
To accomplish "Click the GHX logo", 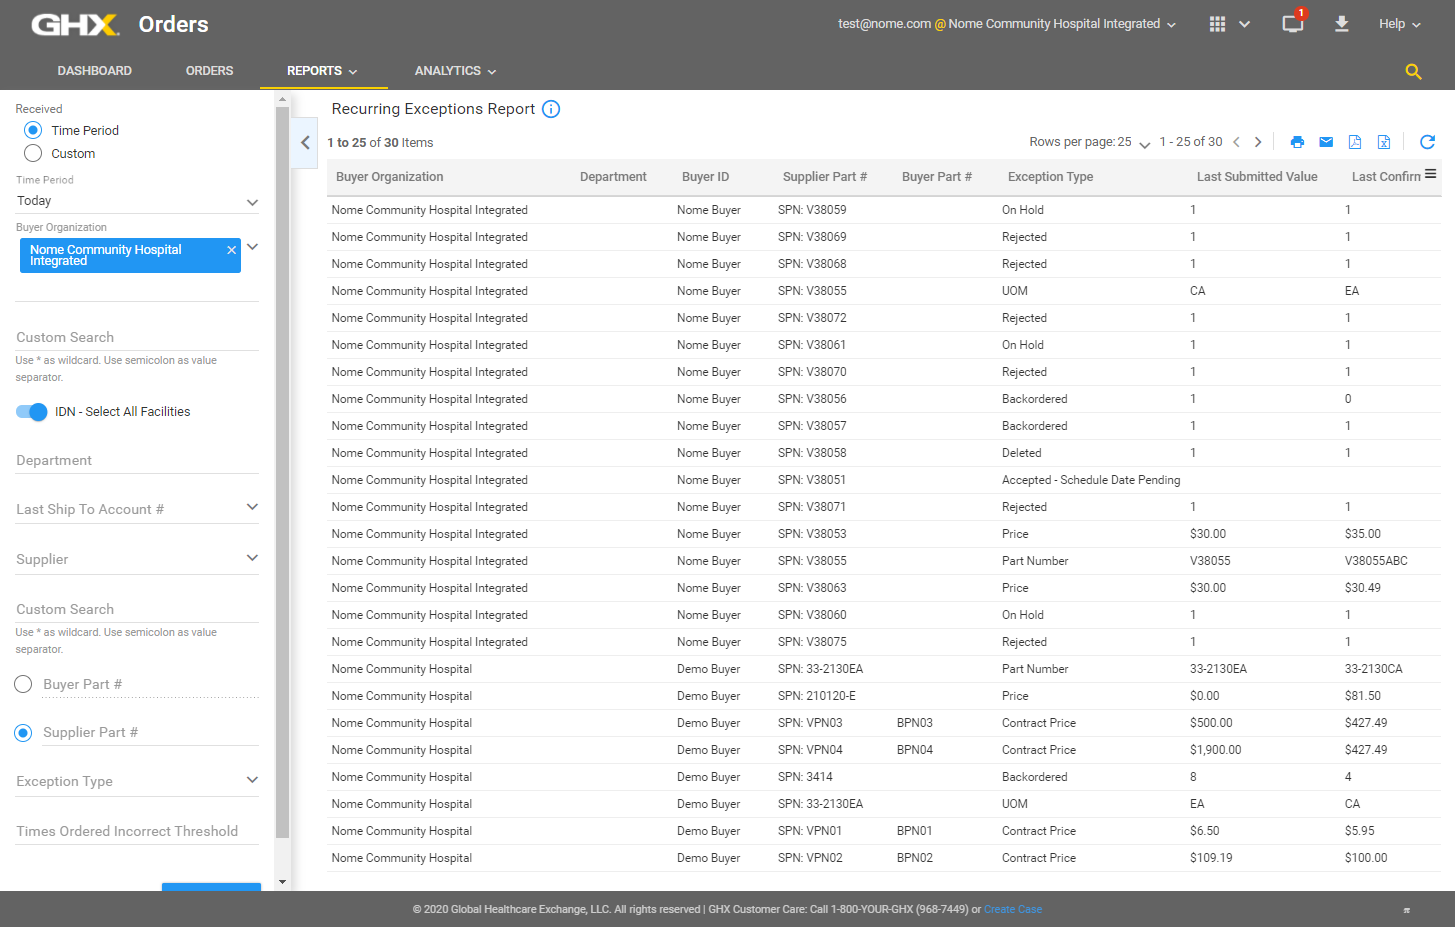I will [75, 24].
